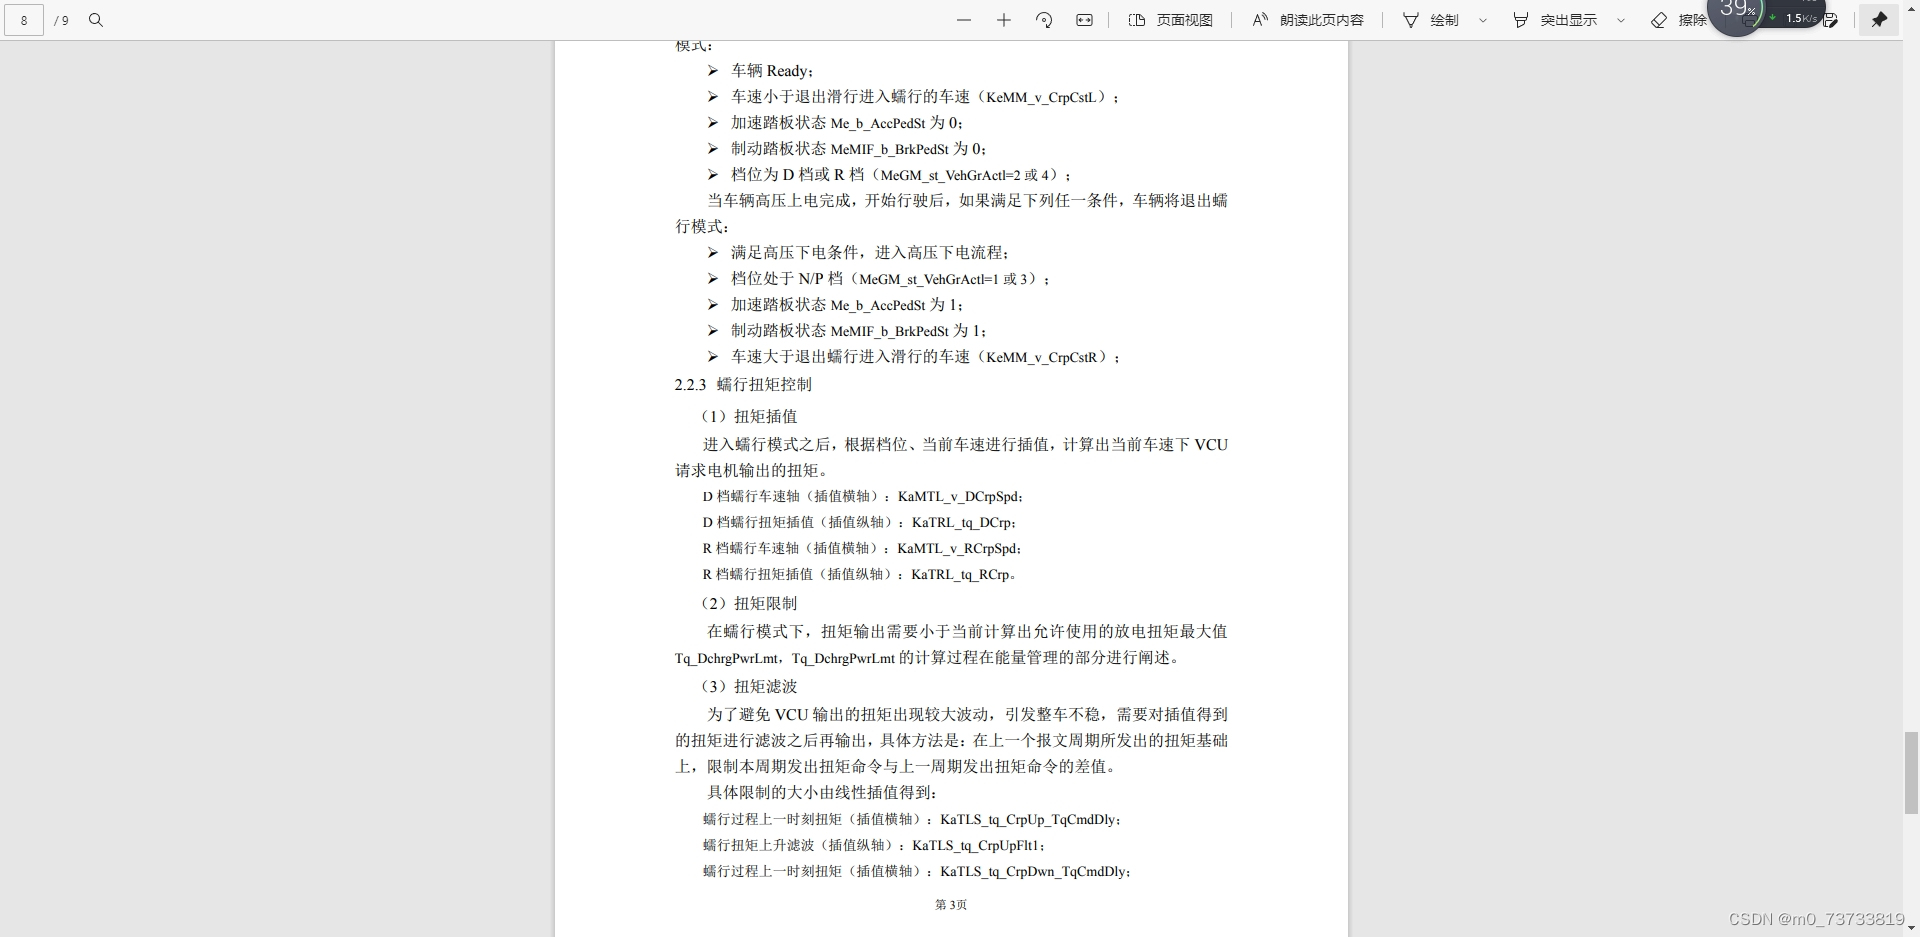The width and height of the screenshot is (1920, 937).
Task: Expand the 突出显示 highlighter options
Action: click(x=1620, y=20)
